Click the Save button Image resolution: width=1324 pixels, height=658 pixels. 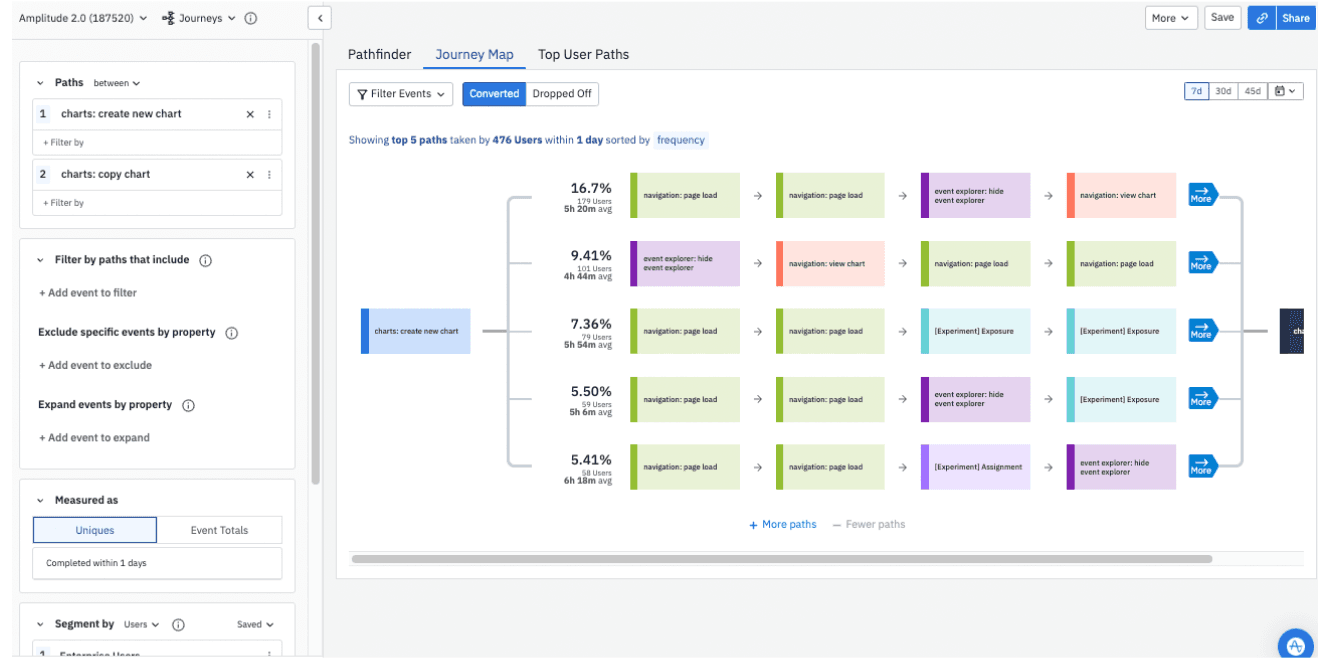point(1222,17)
